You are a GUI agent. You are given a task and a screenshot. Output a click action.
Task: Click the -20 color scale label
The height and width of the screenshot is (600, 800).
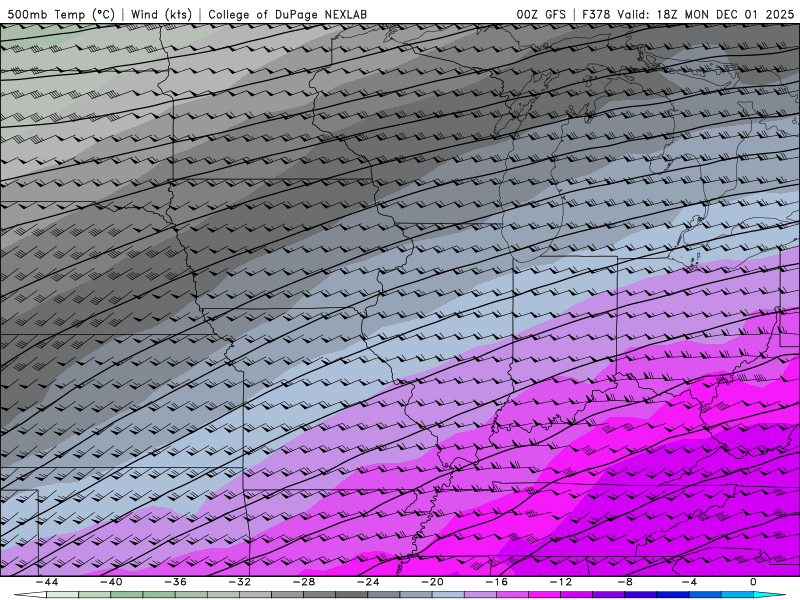click(433, 582)
